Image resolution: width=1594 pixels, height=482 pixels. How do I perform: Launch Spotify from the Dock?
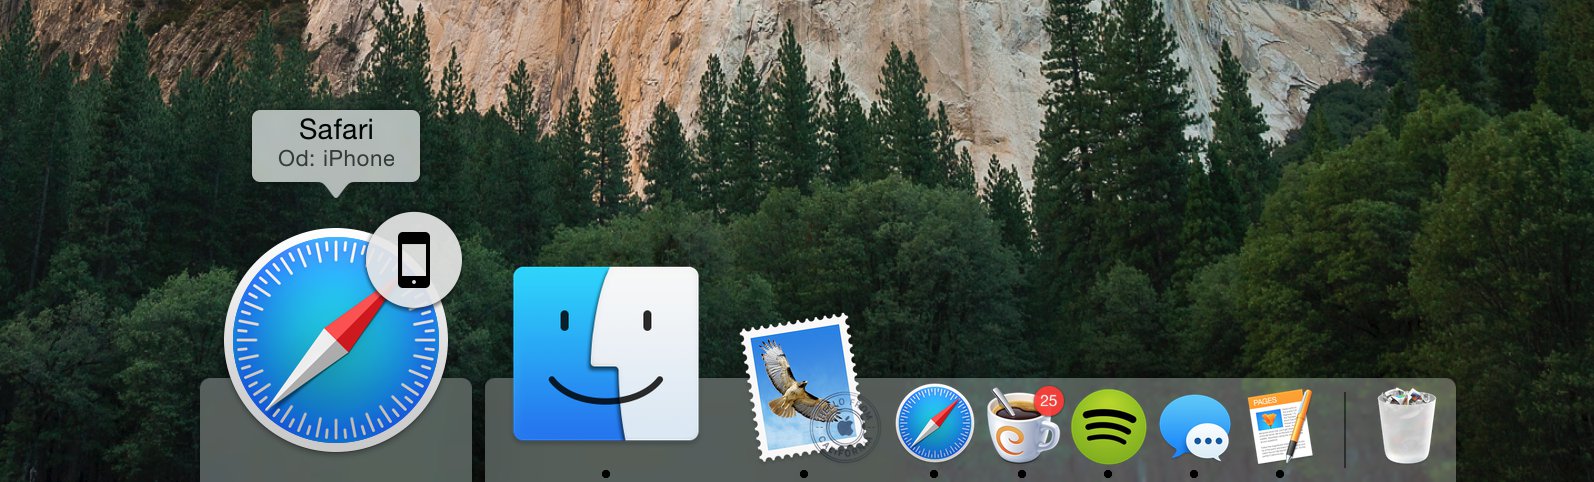1108,426
